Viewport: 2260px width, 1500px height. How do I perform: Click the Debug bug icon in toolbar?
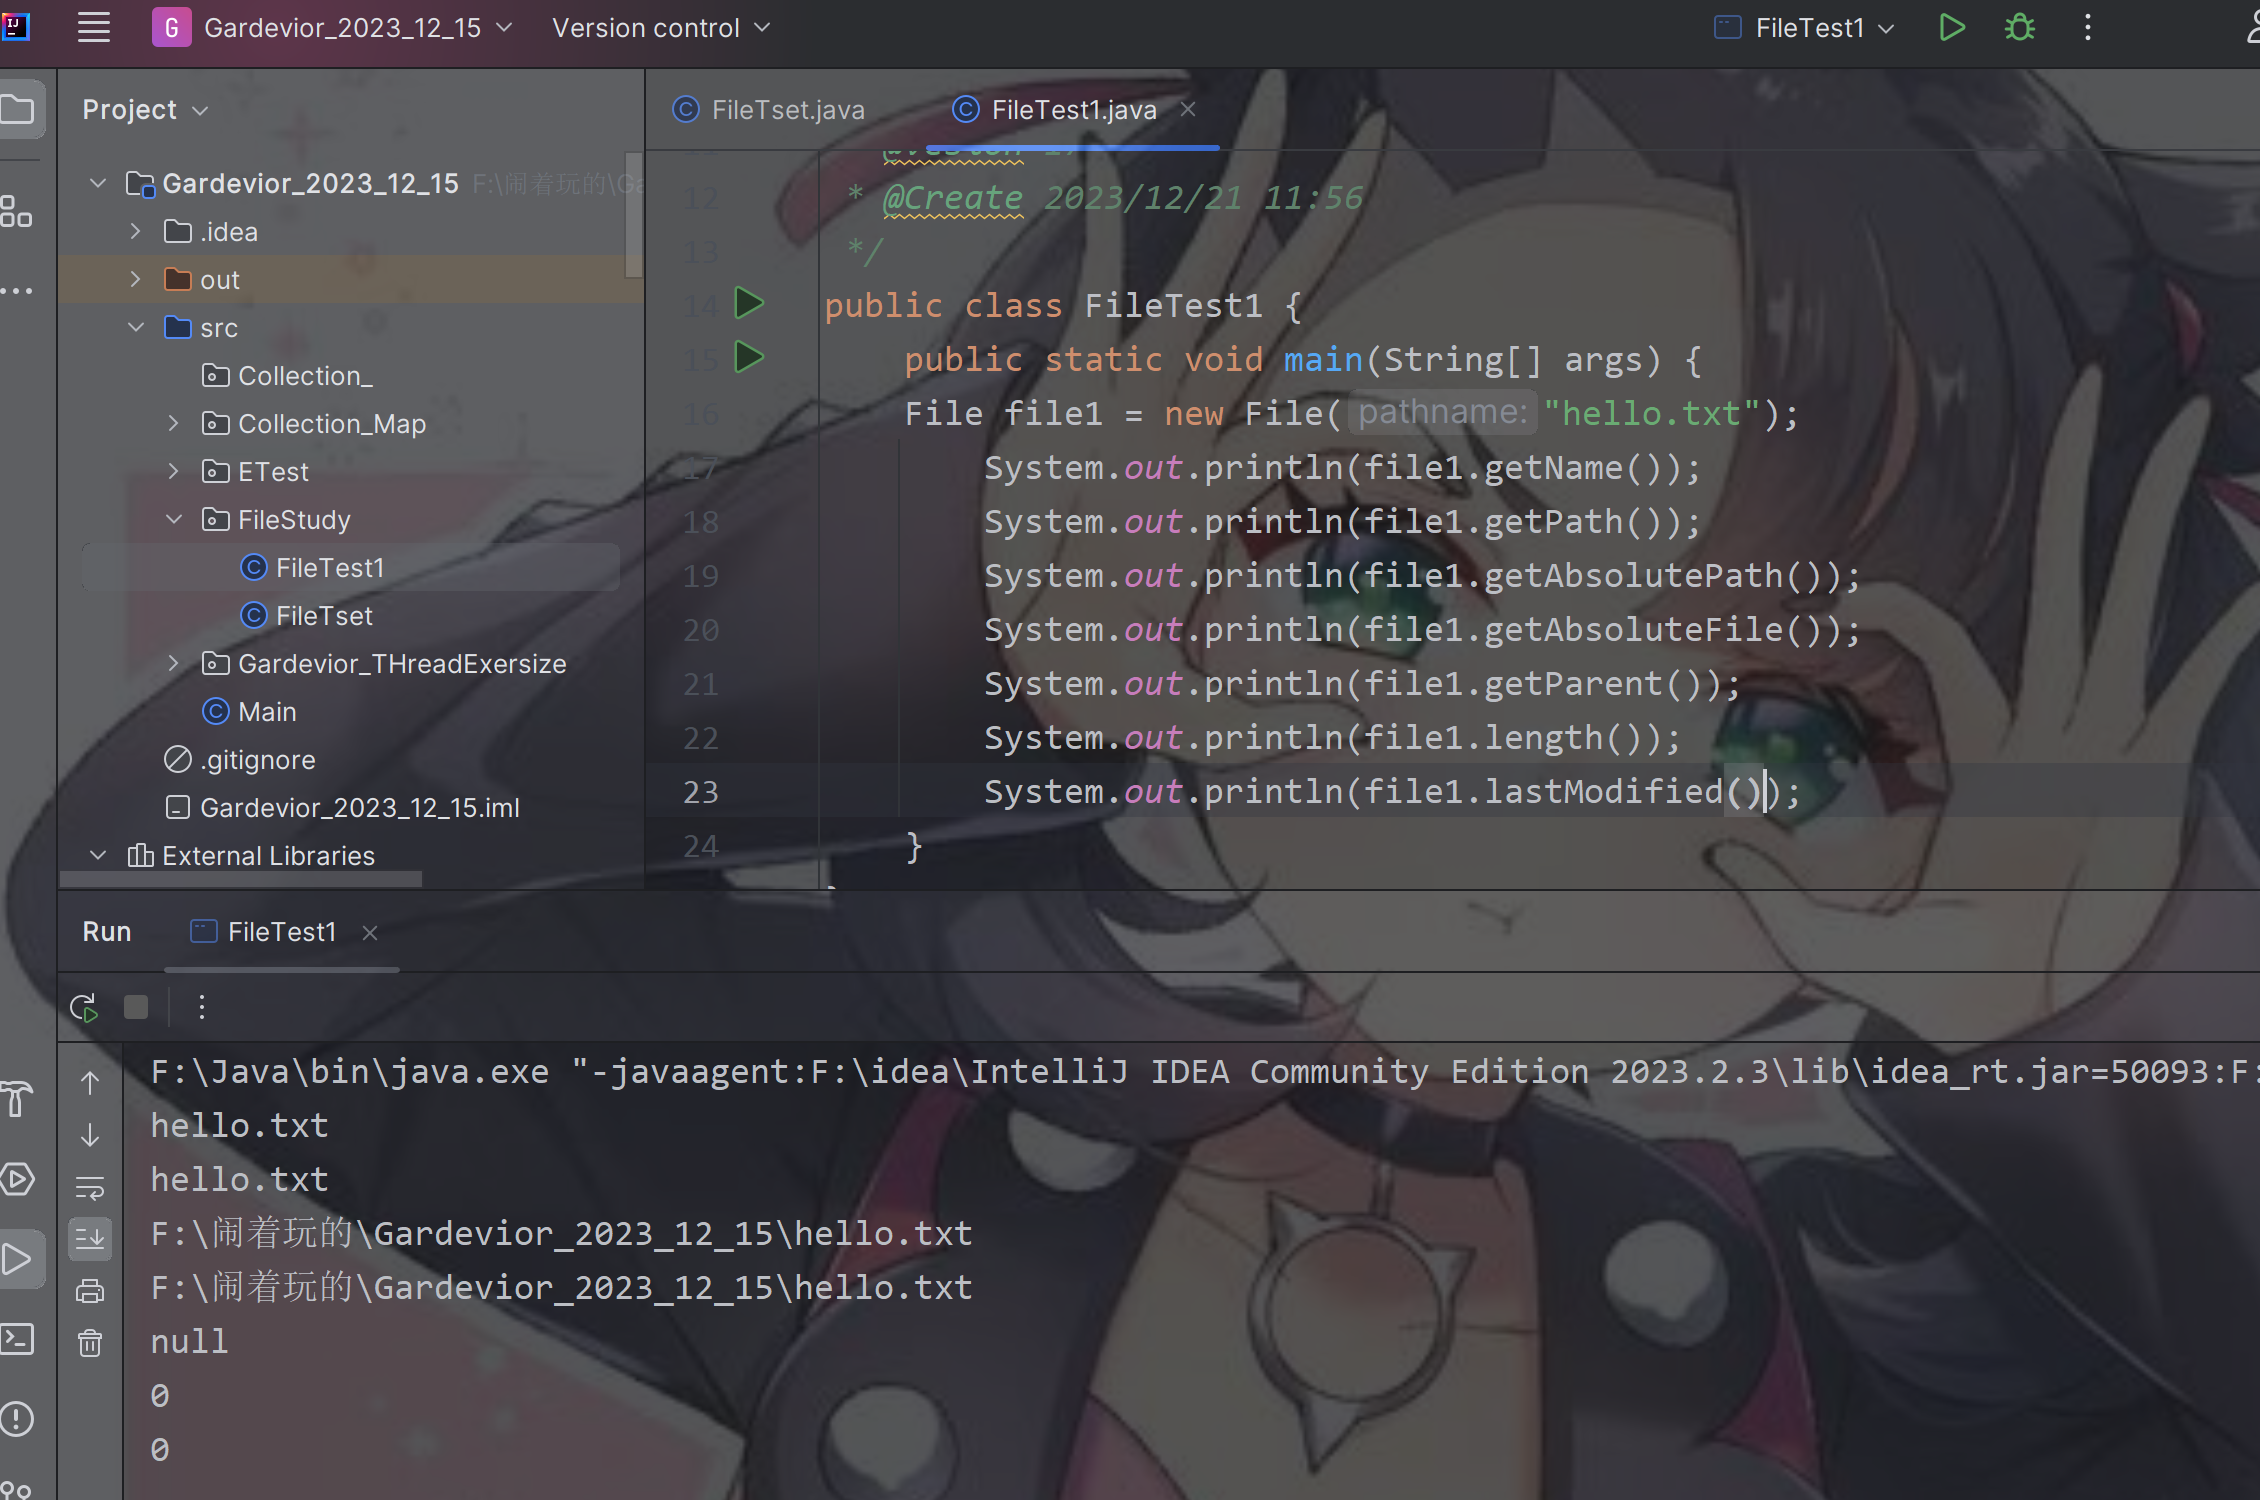point(2019,28)
